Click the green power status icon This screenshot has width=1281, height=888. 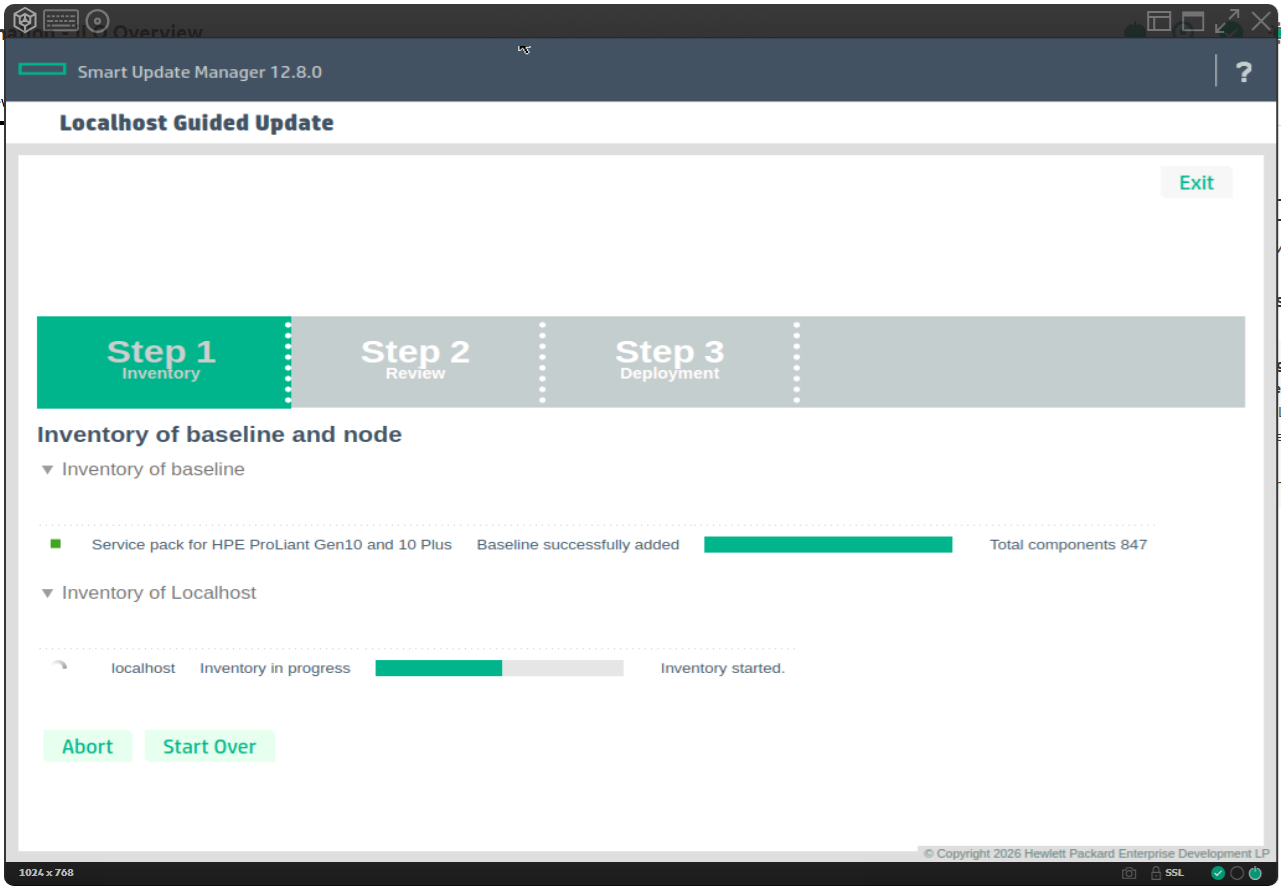pos(1255,873)
